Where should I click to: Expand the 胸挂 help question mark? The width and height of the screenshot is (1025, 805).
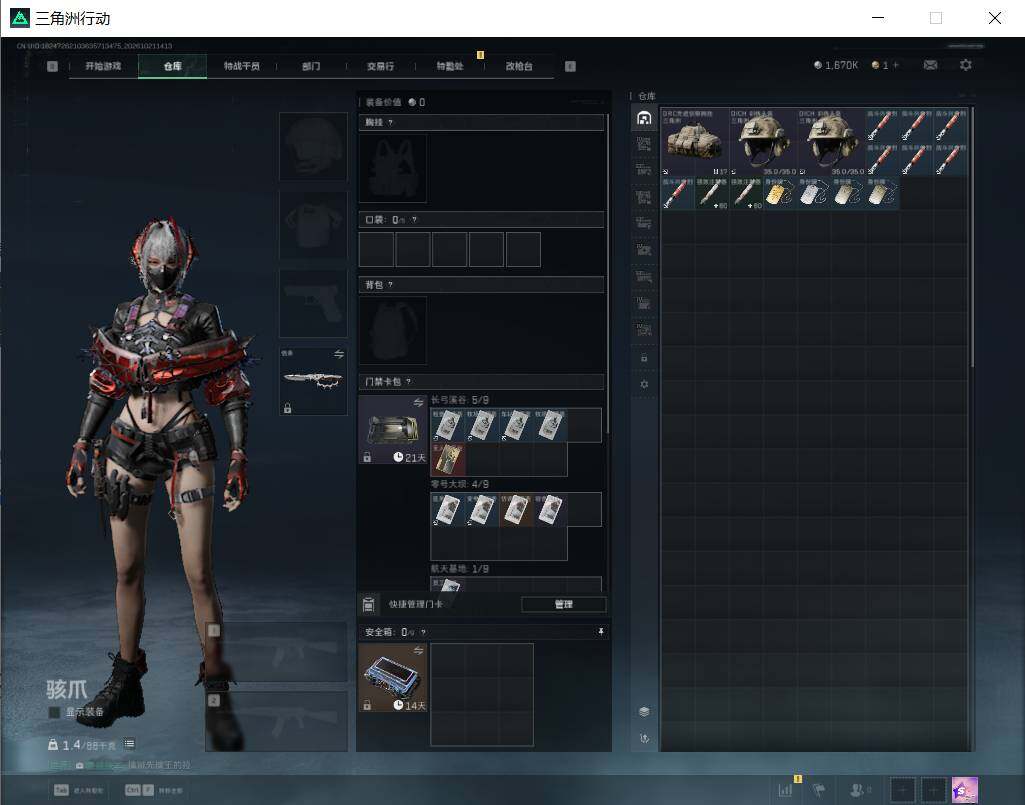391,123
